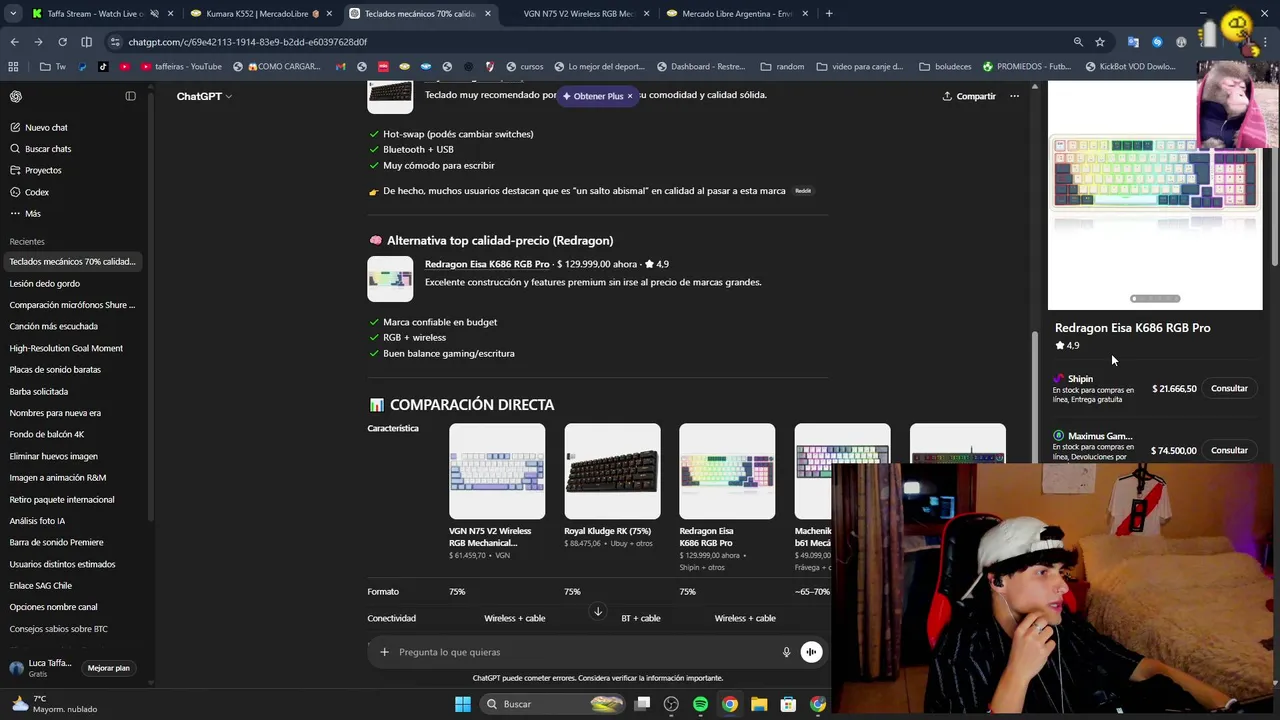The width and height of the screenshot is (1280, 720).
Task: Reload the current page
Action: coord(62,42)
